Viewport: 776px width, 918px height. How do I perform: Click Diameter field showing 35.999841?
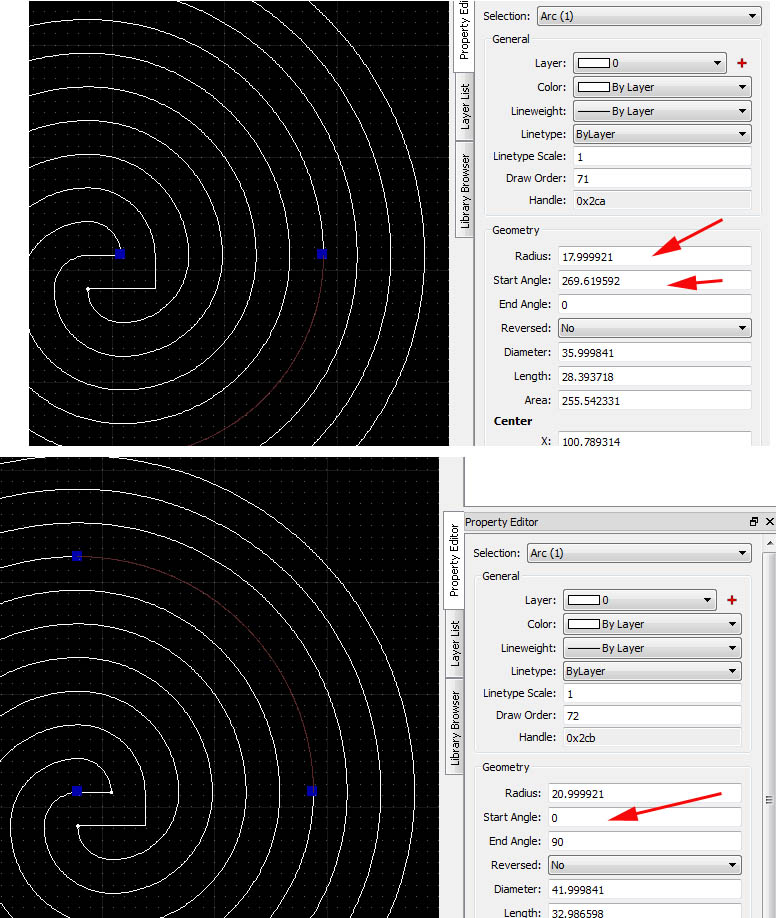coord(654,352)
